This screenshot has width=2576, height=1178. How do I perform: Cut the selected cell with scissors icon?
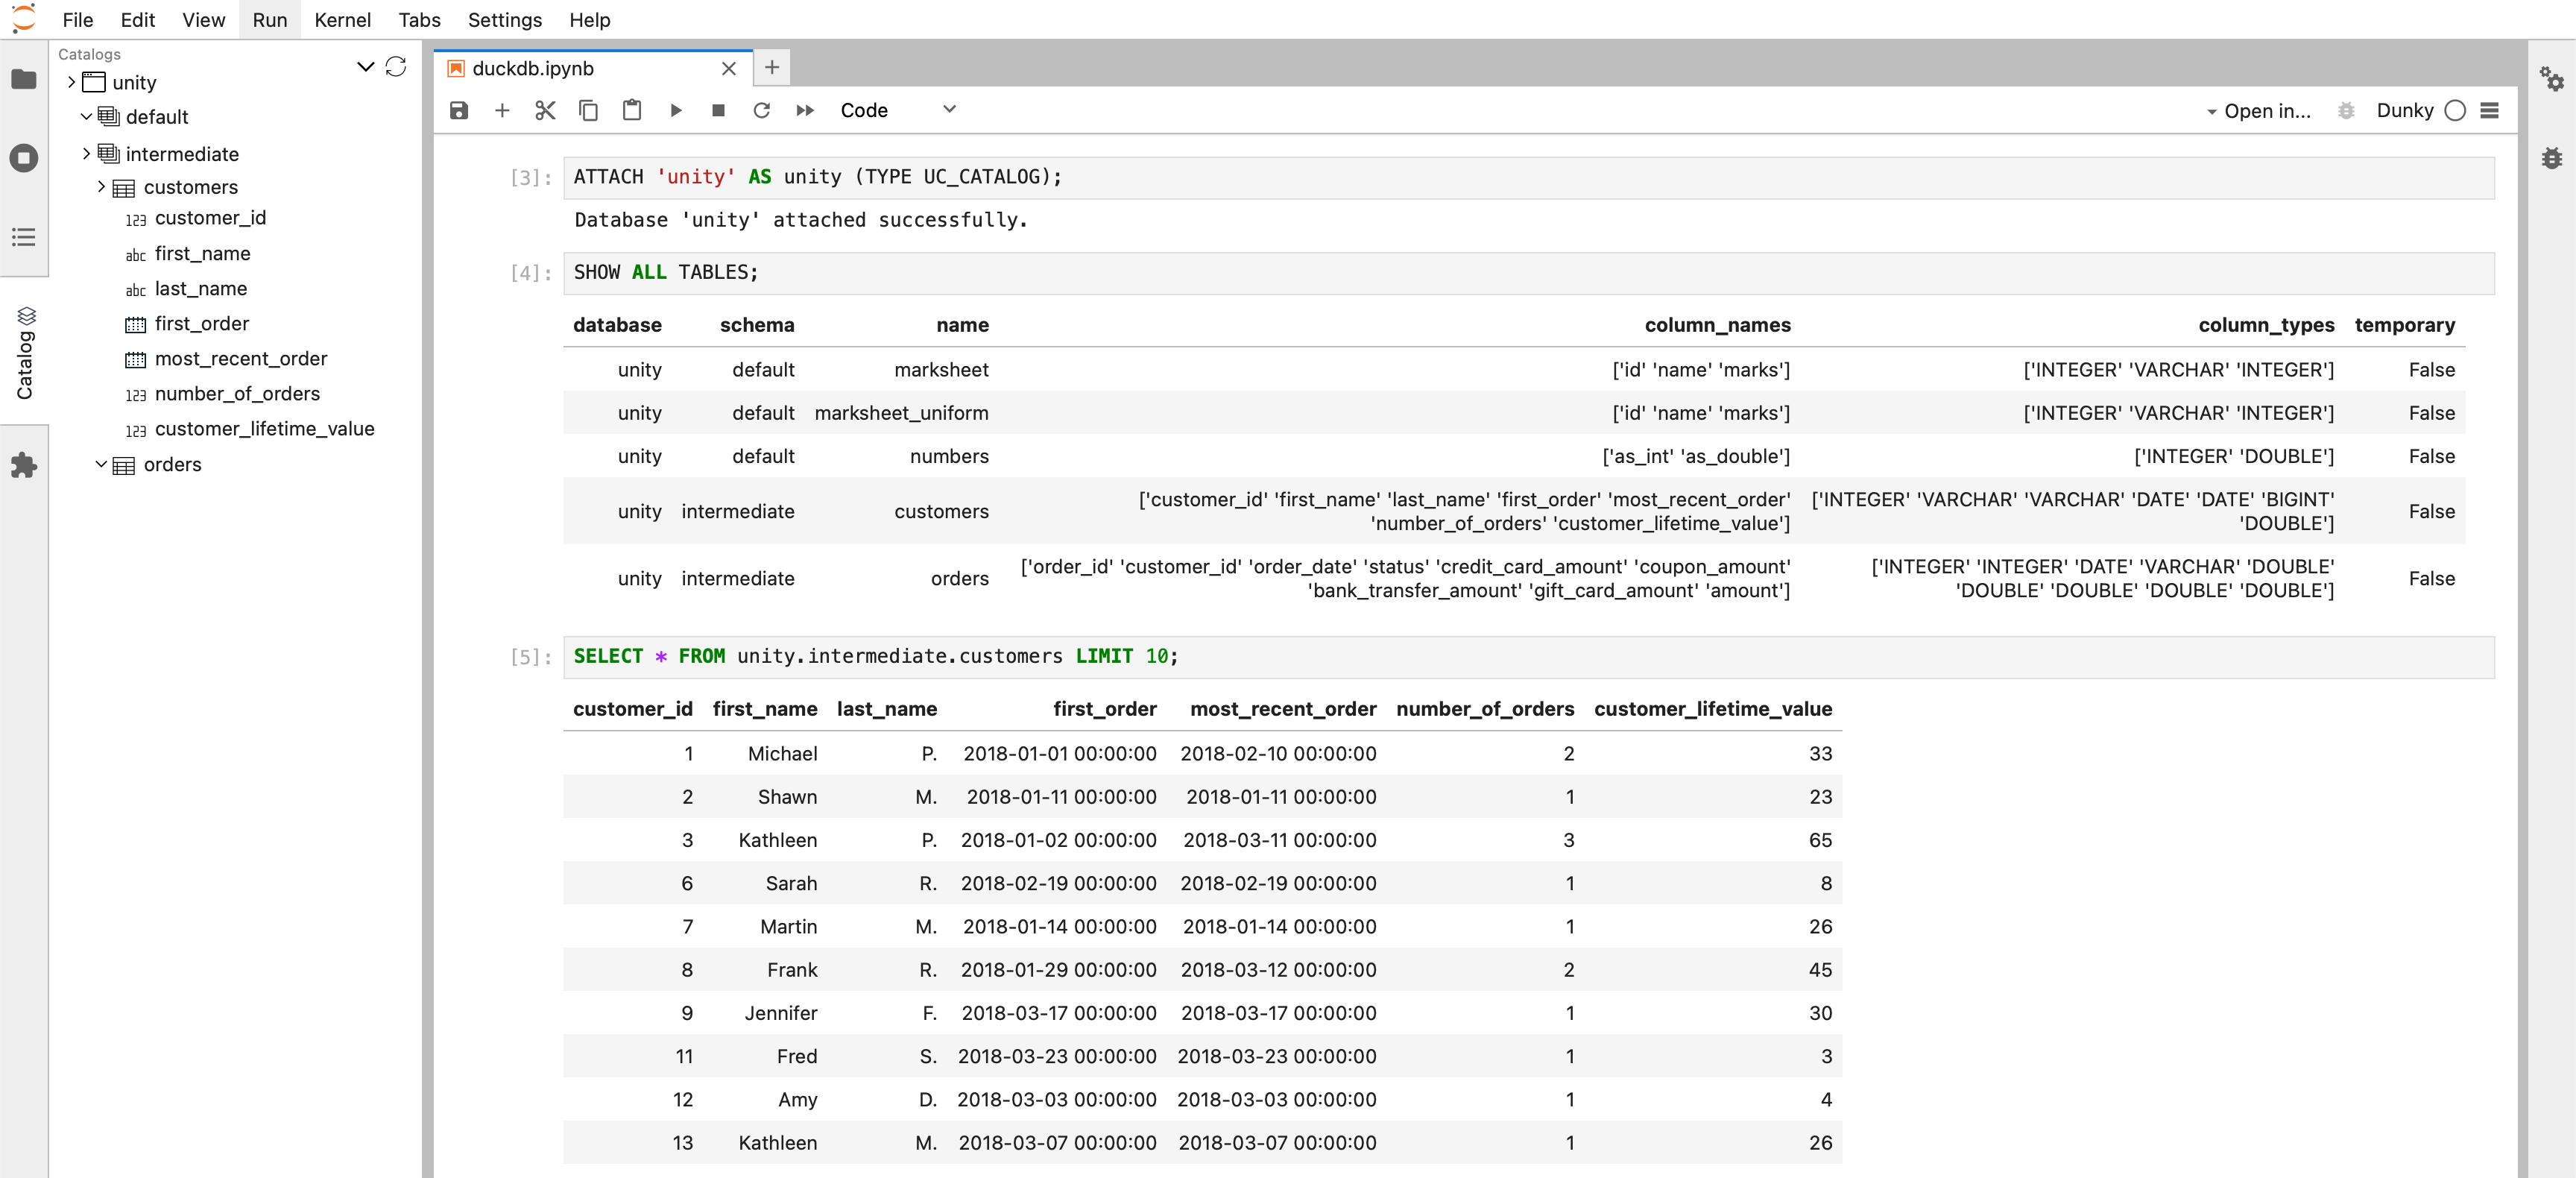point(545,110)
